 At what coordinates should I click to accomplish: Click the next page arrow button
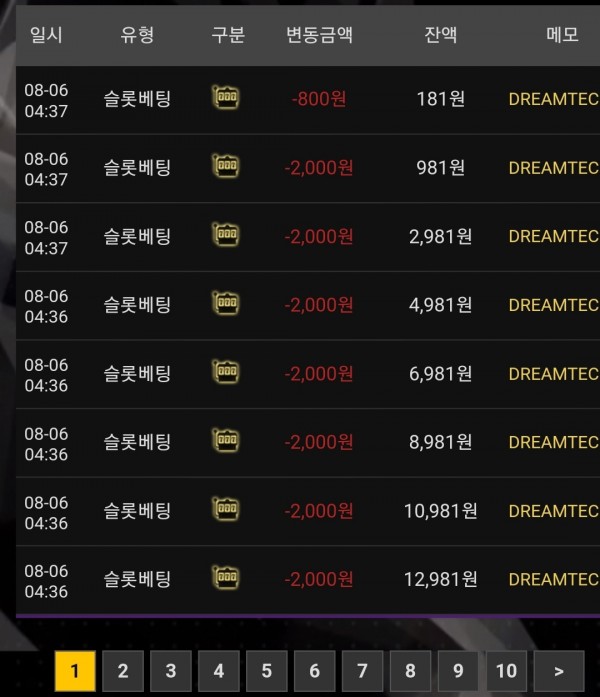tap(559, 671)
